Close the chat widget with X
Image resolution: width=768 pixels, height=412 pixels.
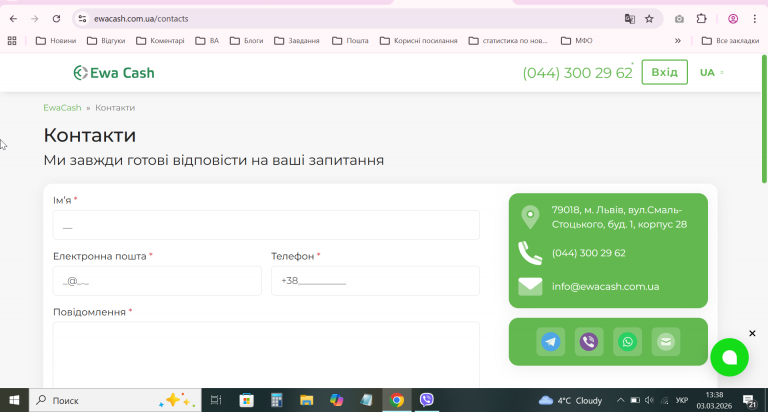coord(752,333)
